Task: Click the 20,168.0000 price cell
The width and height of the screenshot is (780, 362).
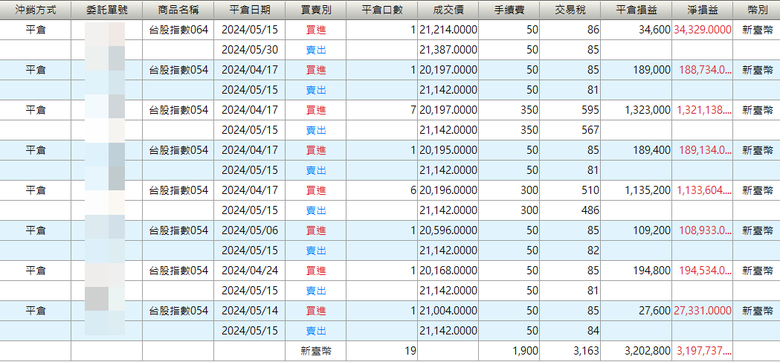Action: (x=448, y=271)
